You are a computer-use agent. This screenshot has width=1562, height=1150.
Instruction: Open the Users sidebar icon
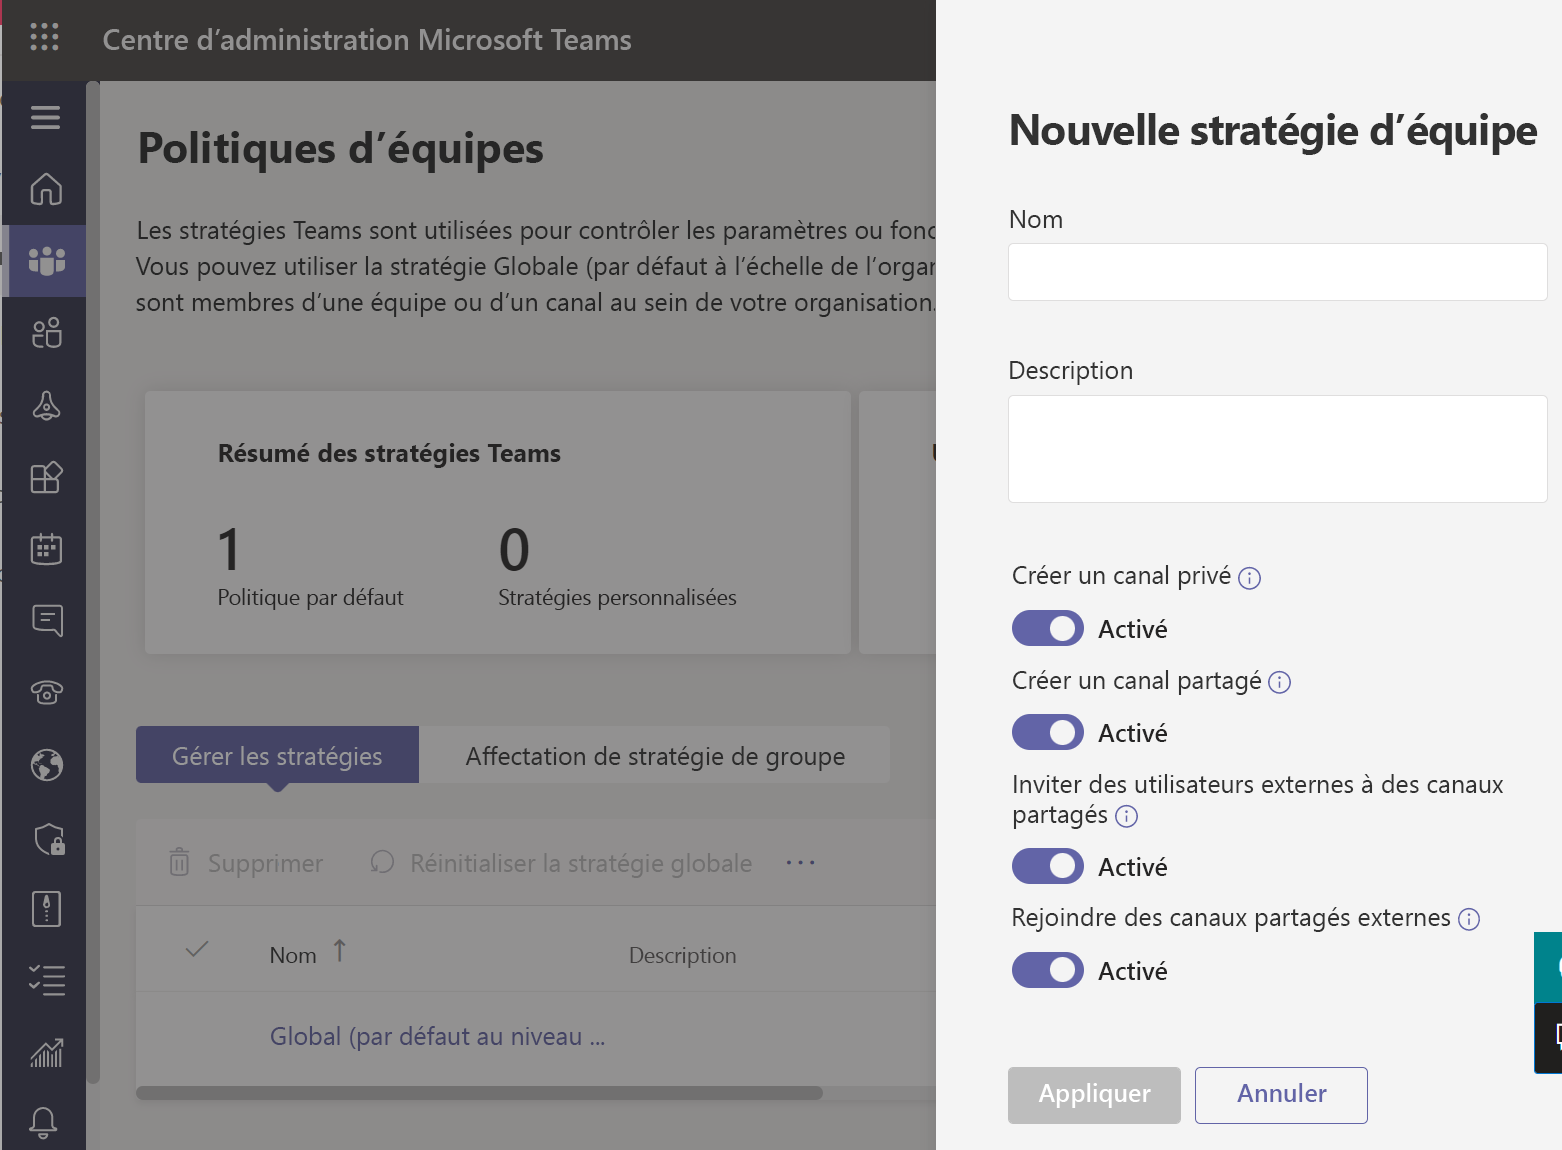point(46,333)
